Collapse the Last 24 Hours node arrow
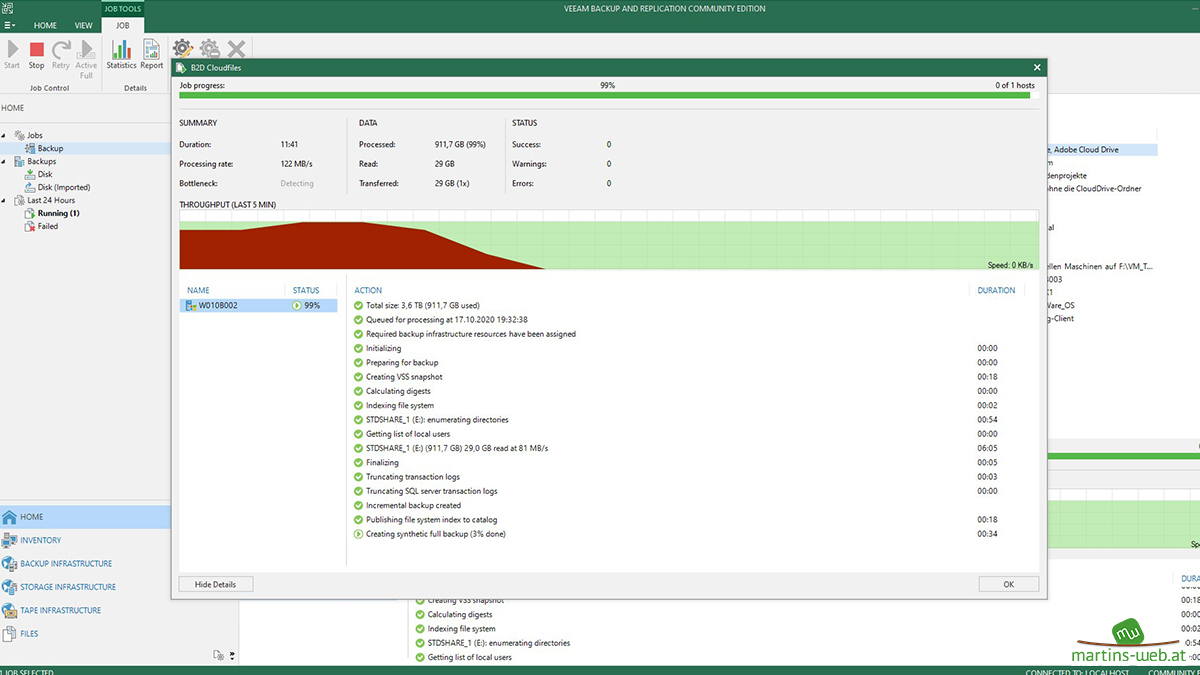This screenshot has width=1200, height=675. [x=4, y=200]
